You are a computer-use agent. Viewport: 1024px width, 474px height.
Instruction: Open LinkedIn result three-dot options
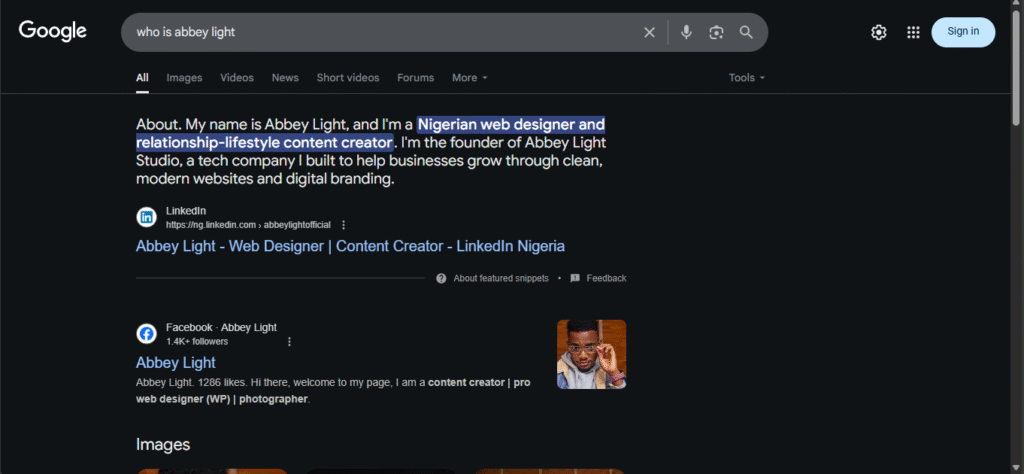click(344, 225)
